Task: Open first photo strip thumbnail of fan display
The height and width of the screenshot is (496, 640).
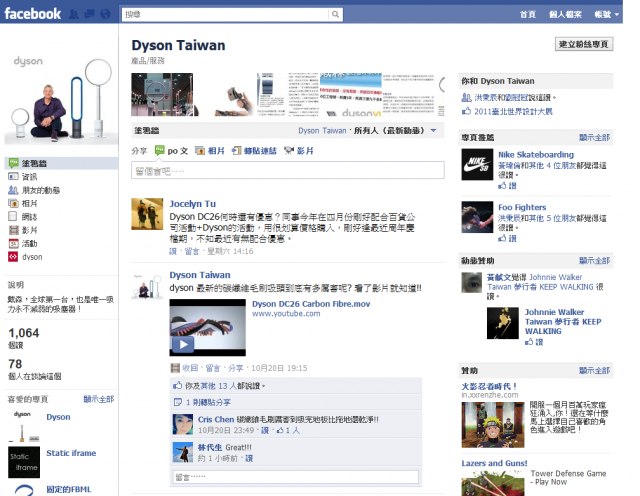Action: pyautogui.click(x=162, y=95)
